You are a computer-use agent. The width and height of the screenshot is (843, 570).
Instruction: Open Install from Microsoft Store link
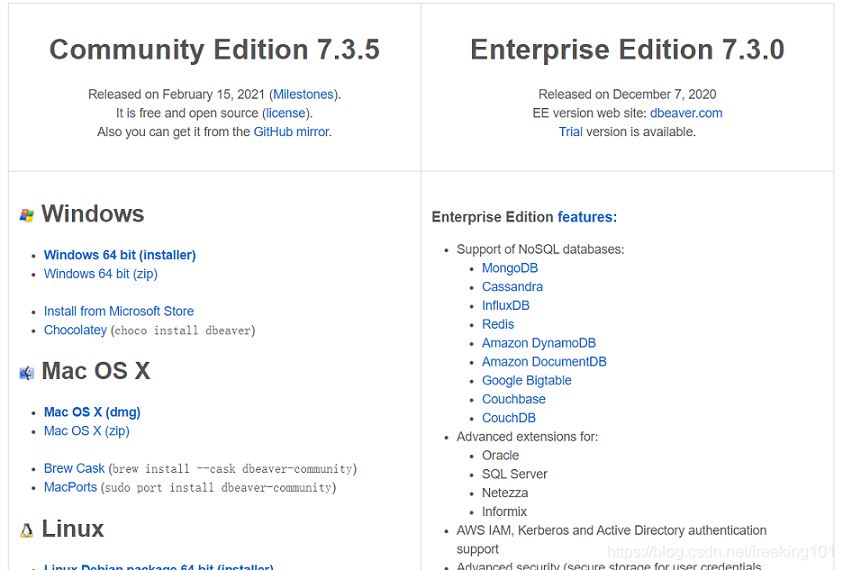[x=119, y=311]
